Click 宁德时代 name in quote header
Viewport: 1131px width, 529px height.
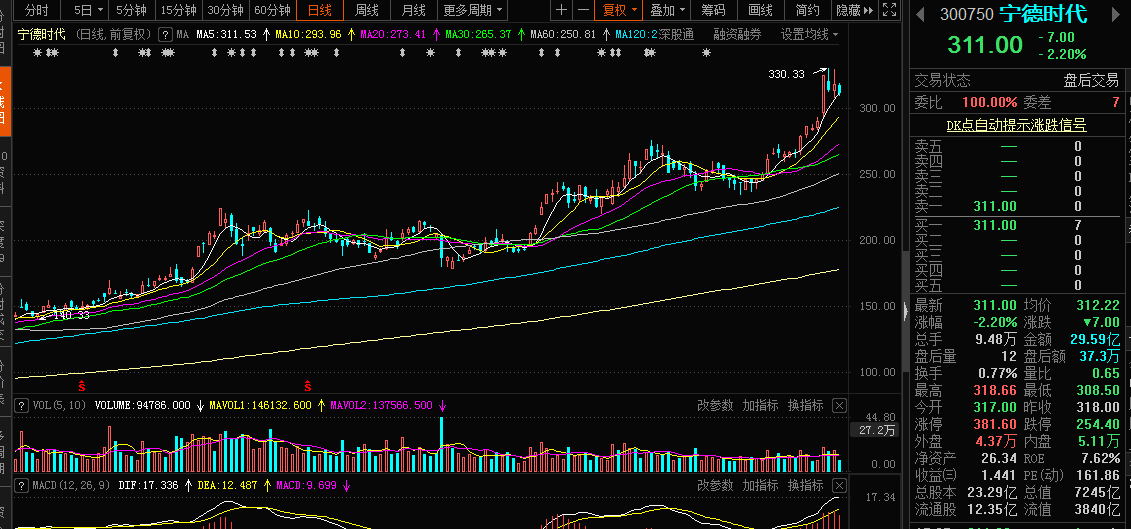(x=1043, y=13)
